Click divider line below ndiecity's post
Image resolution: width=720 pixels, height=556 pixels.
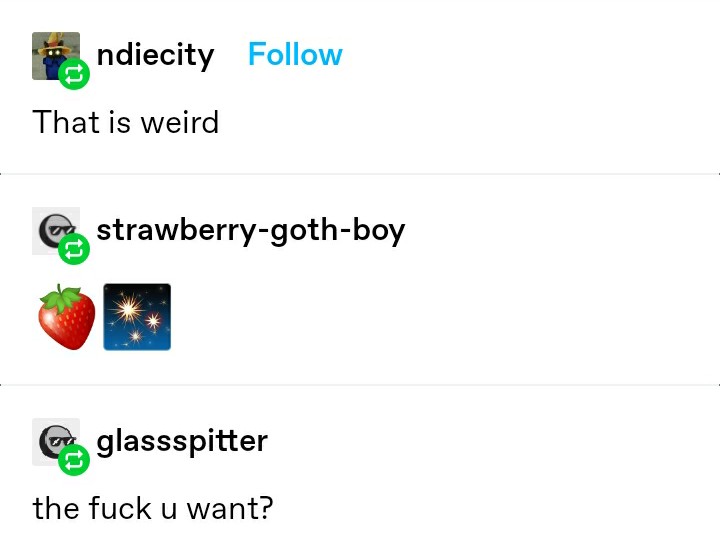(360, 174)
